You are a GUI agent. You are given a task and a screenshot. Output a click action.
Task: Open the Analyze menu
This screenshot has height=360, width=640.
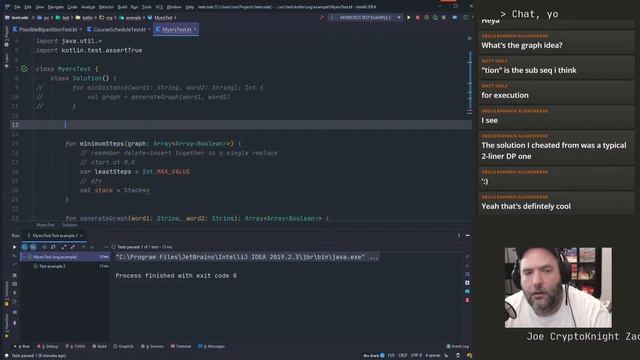[x=88, y=7]
